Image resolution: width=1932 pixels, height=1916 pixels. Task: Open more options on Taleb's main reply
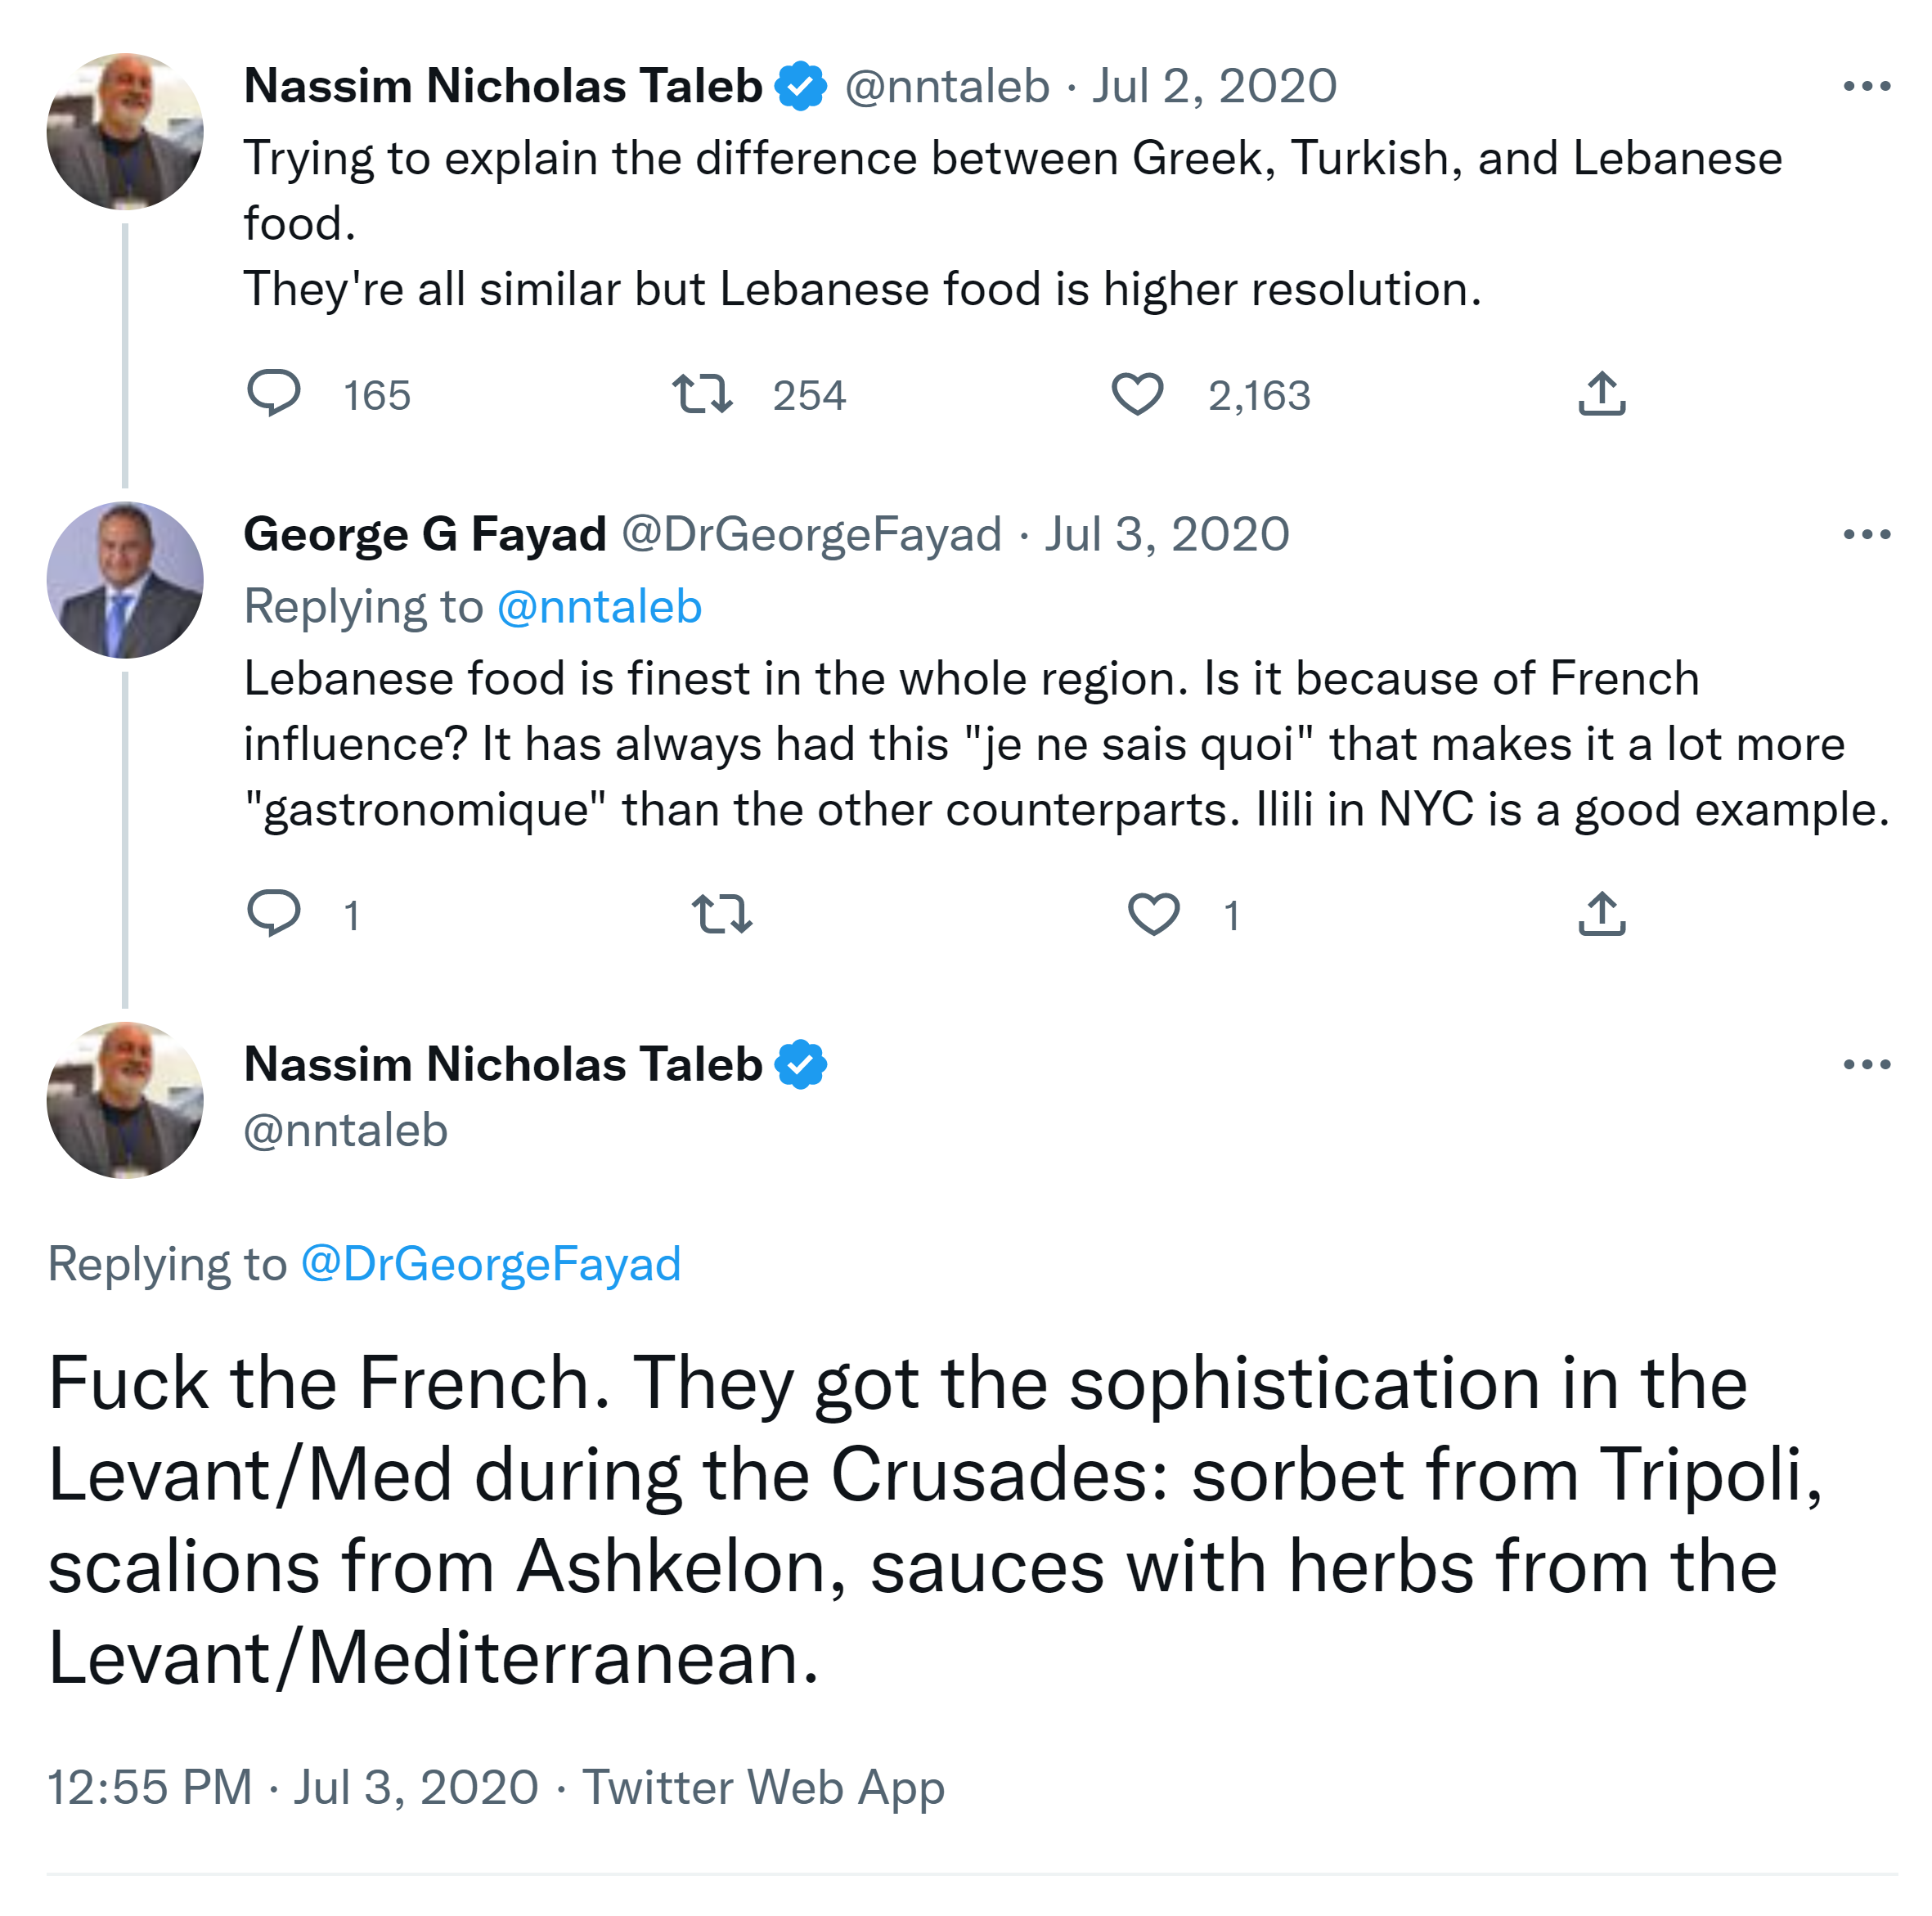(x=1866, y=1065)
